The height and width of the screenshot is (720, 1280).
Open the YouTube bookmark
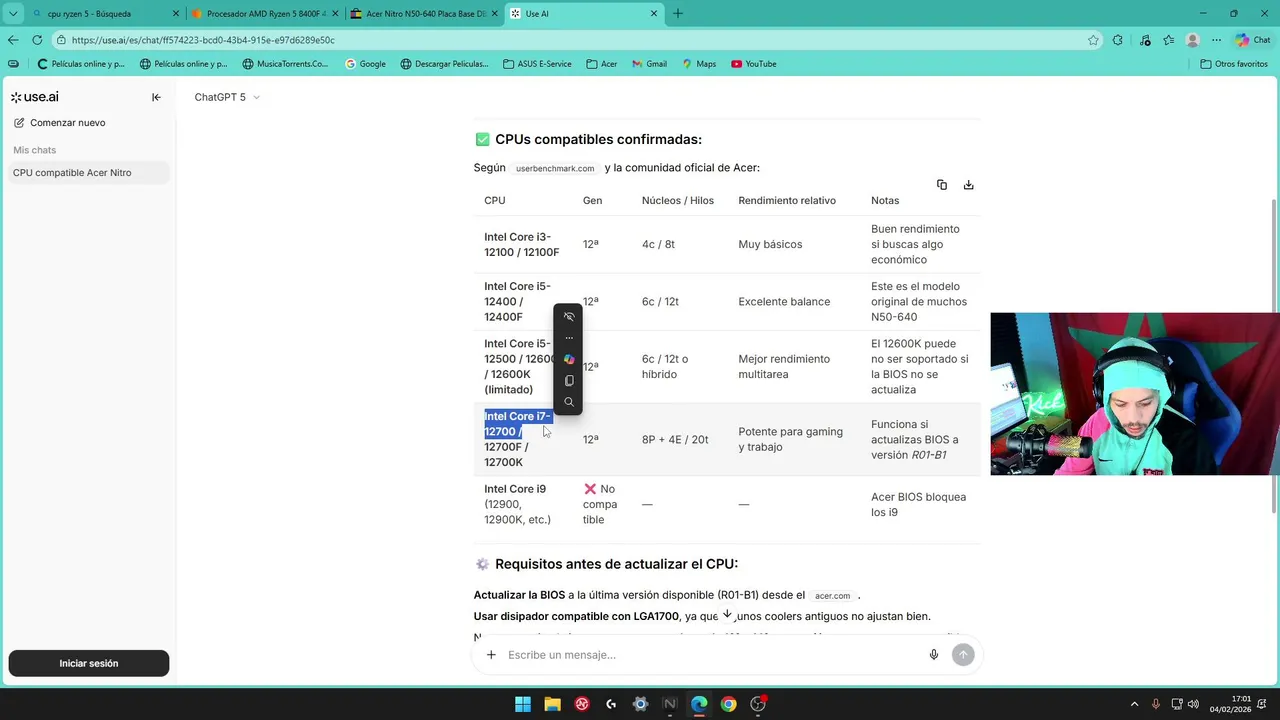(753, 64)
